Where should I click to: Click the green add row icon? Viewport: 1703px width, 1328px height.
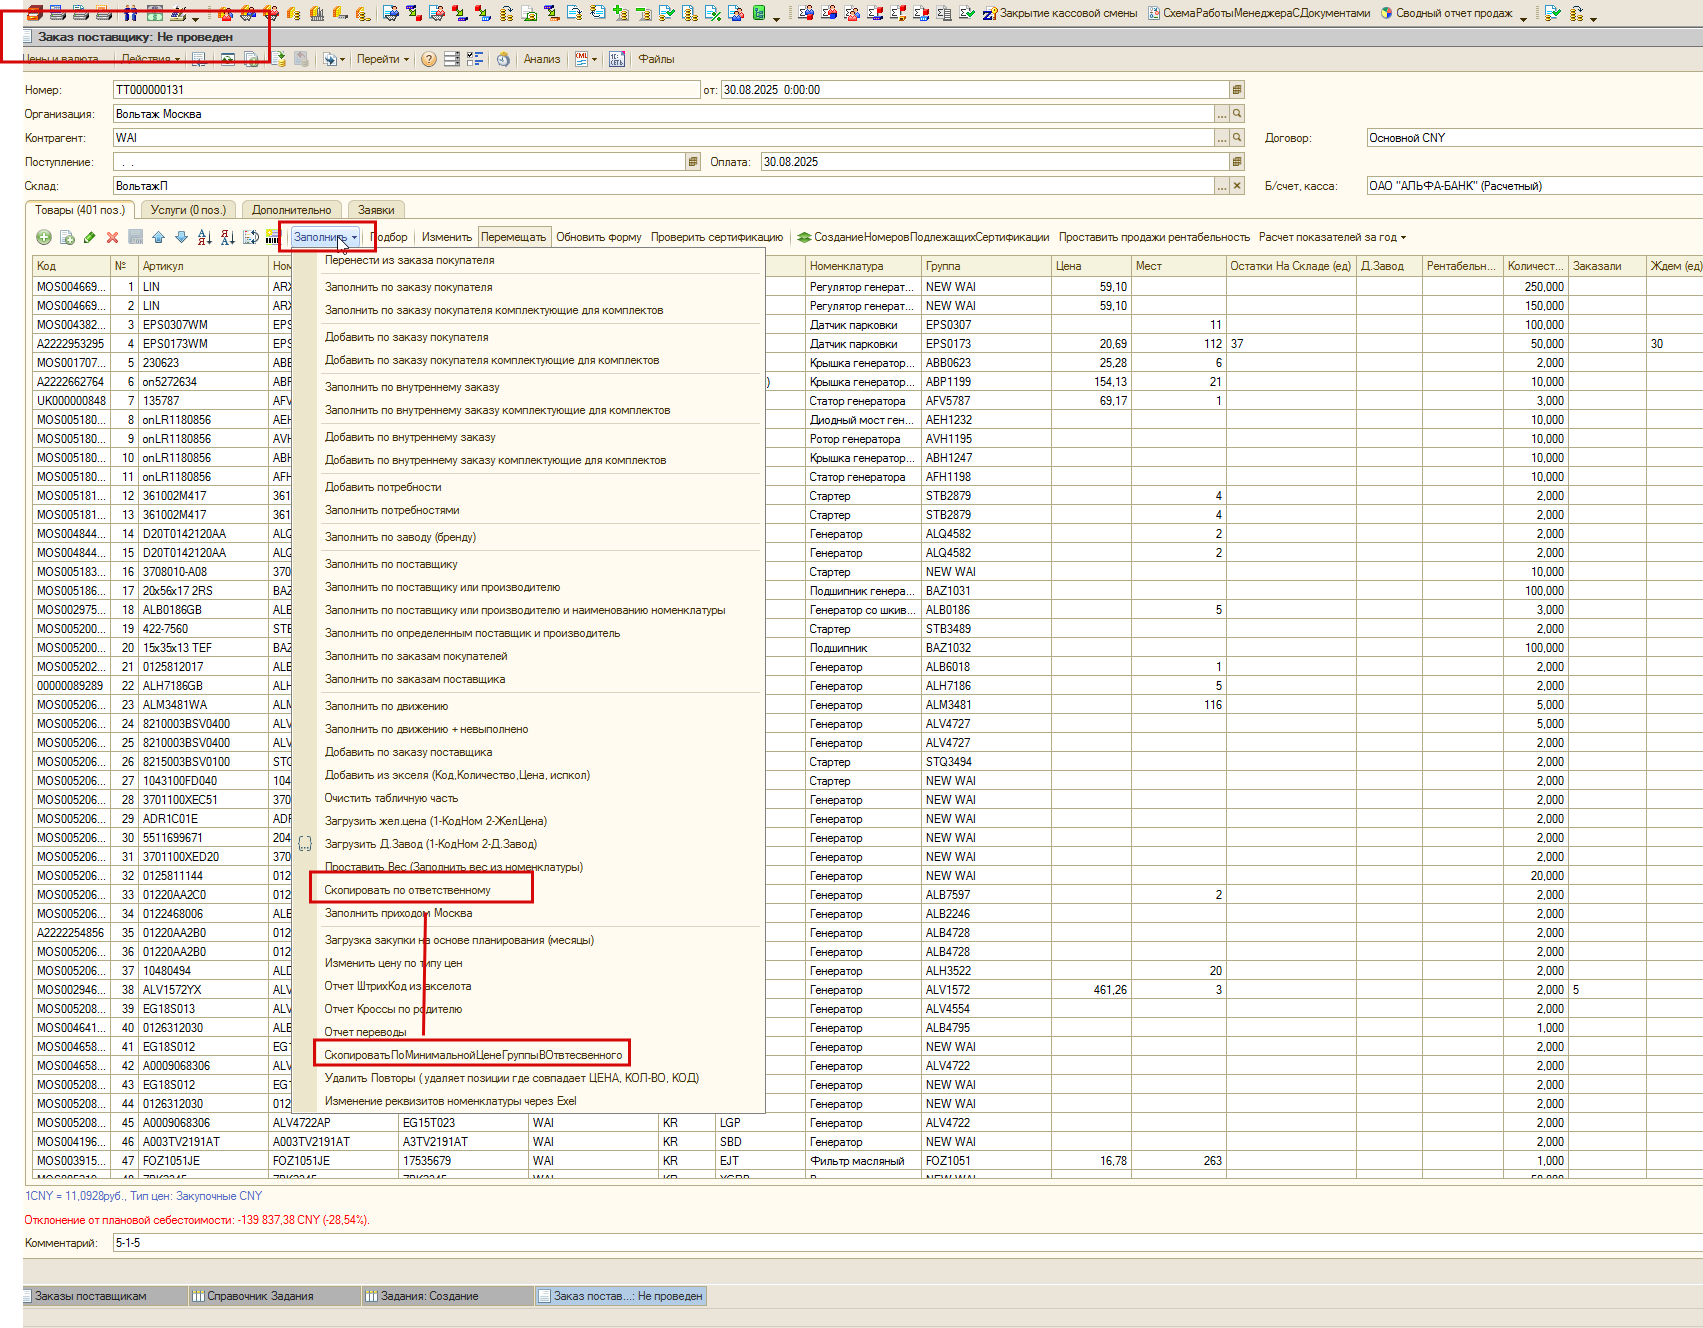(43, 237)
